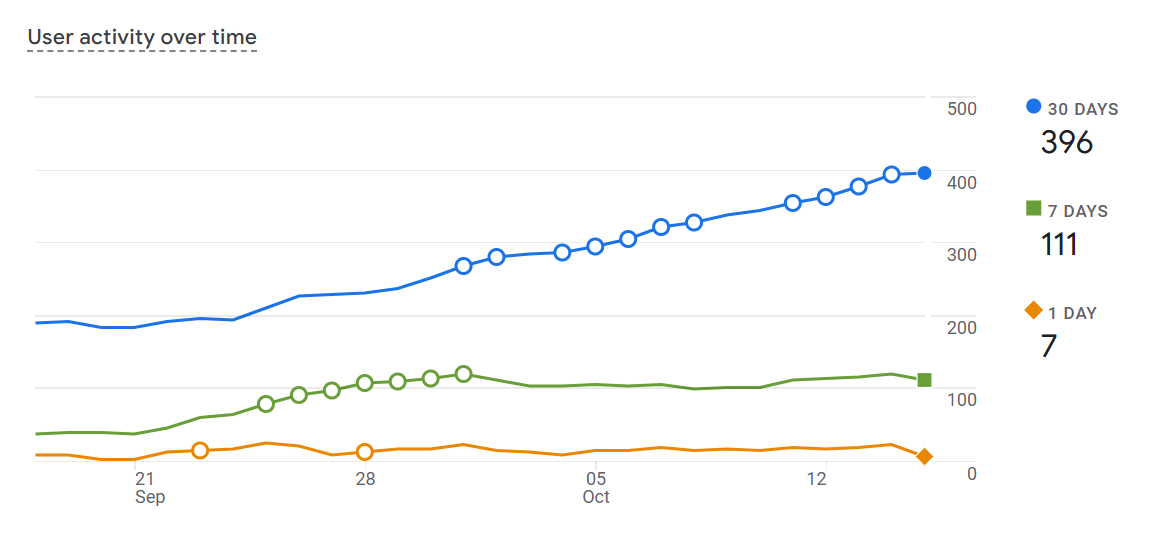Click the 111 value under 7 DAYS

click(x=1059, y=244)
